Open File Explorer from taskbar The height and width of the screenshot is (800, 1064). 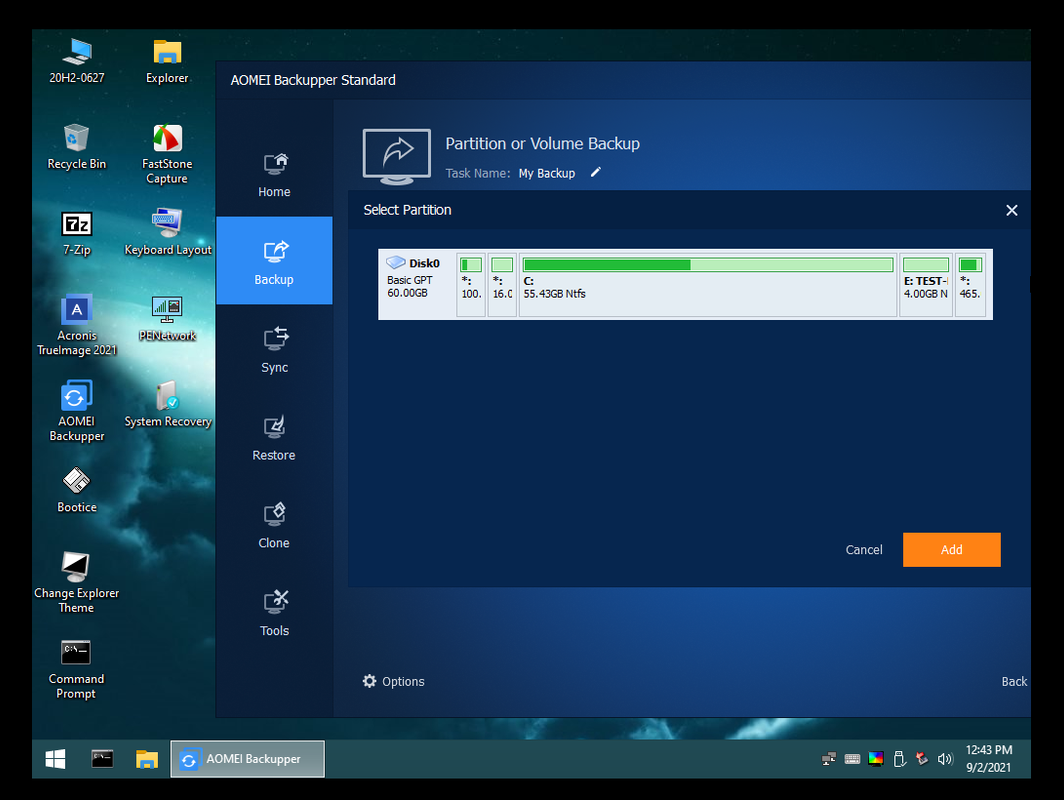(147, 759)
